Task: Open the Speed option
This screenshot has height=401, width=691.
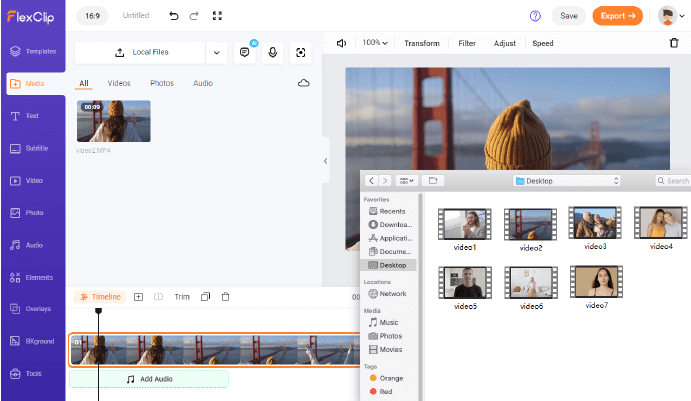Action: (x=542, y=43)
